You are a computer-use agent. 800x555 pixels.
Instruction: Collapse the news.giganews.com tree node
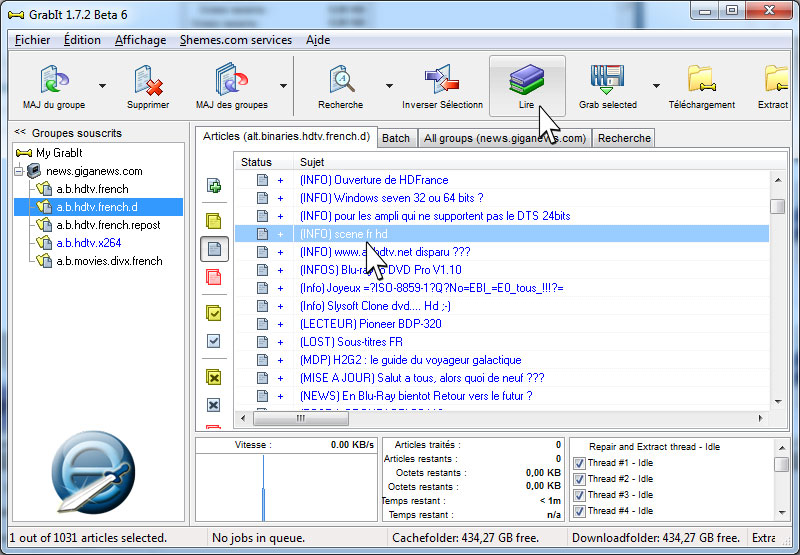19,171
